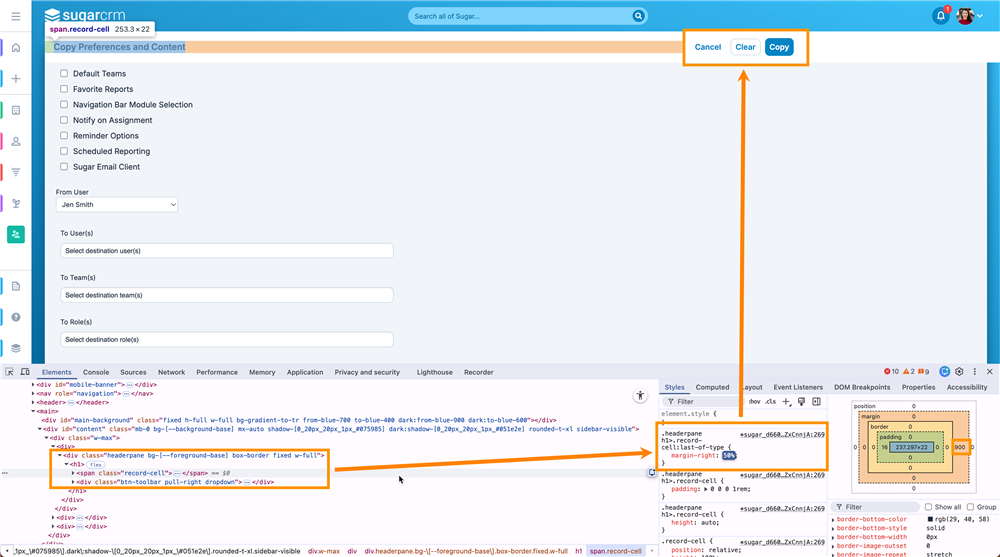Click the search magnifier icon
This screenshot has height=557, width=1000.
click(x=638, y=16)
